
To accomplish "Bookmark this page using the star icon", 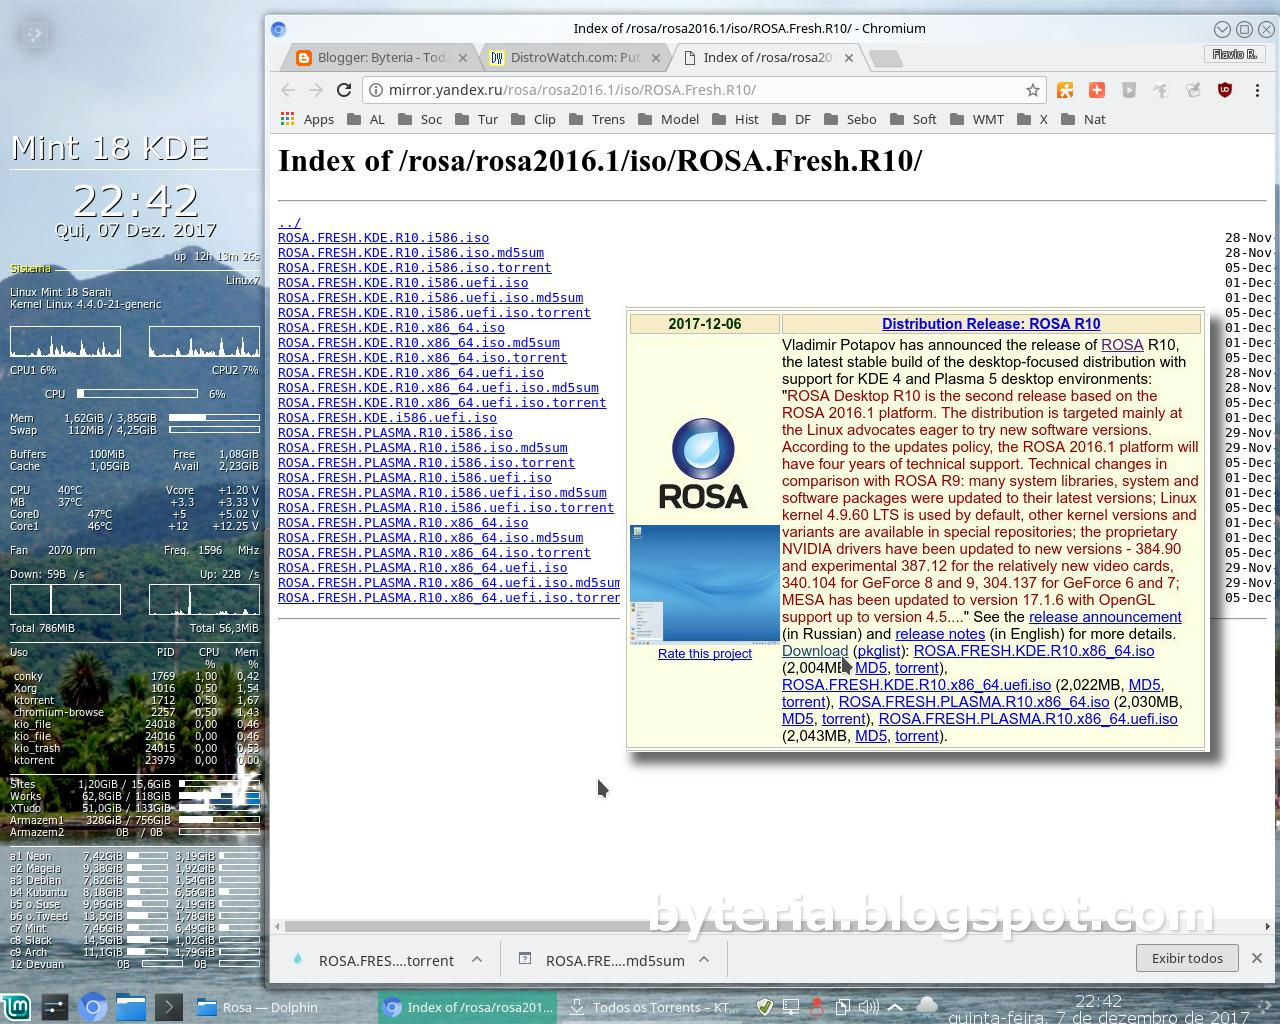I will pos(1034,90).
